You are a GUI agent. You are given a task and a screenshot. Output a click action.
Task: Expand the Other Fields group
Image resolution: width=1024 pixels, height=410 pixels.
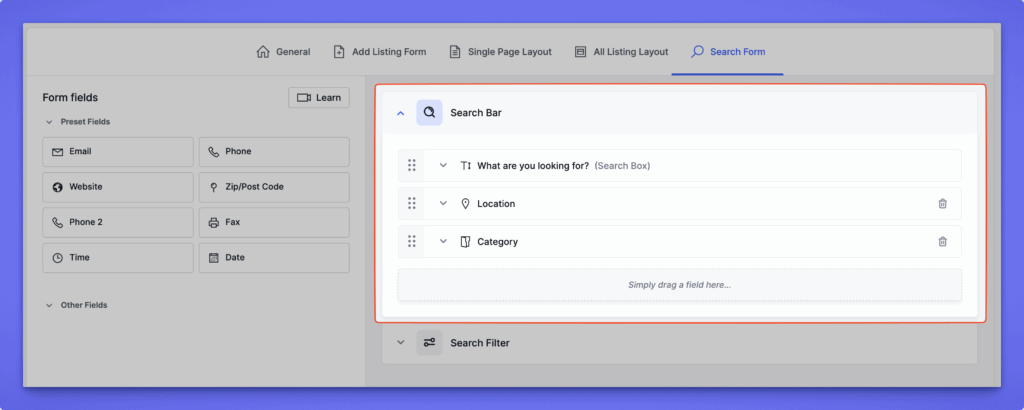48,305
